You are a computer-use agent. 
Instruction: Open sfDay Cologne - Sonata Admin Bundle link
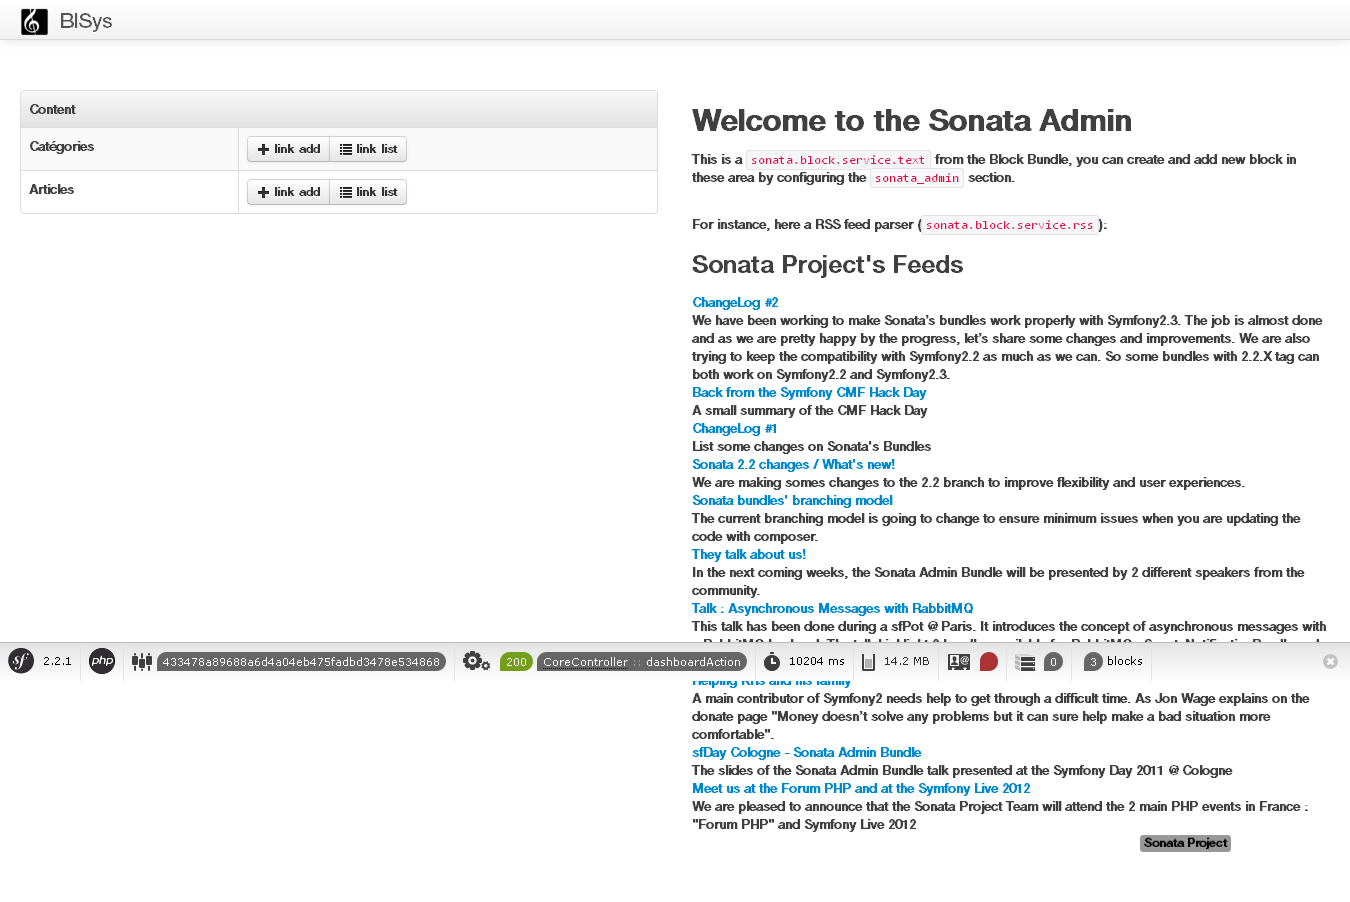click(x=806, y=752)
